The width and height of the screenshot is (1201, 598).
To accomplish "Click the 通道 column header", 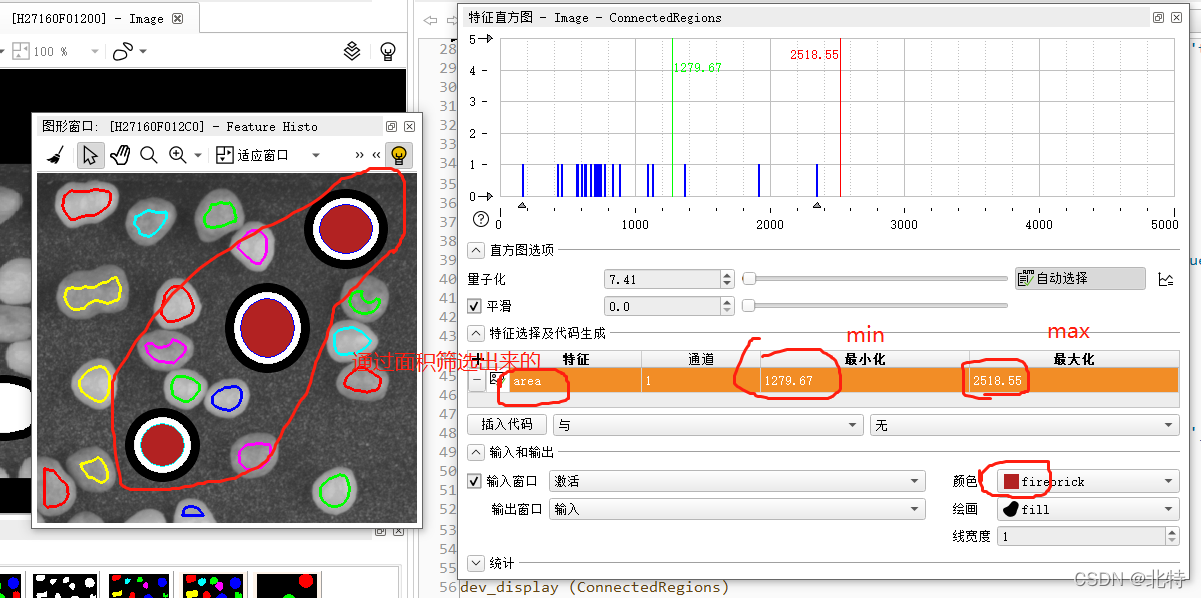I will pyautogui.click(x=700, y=358).
